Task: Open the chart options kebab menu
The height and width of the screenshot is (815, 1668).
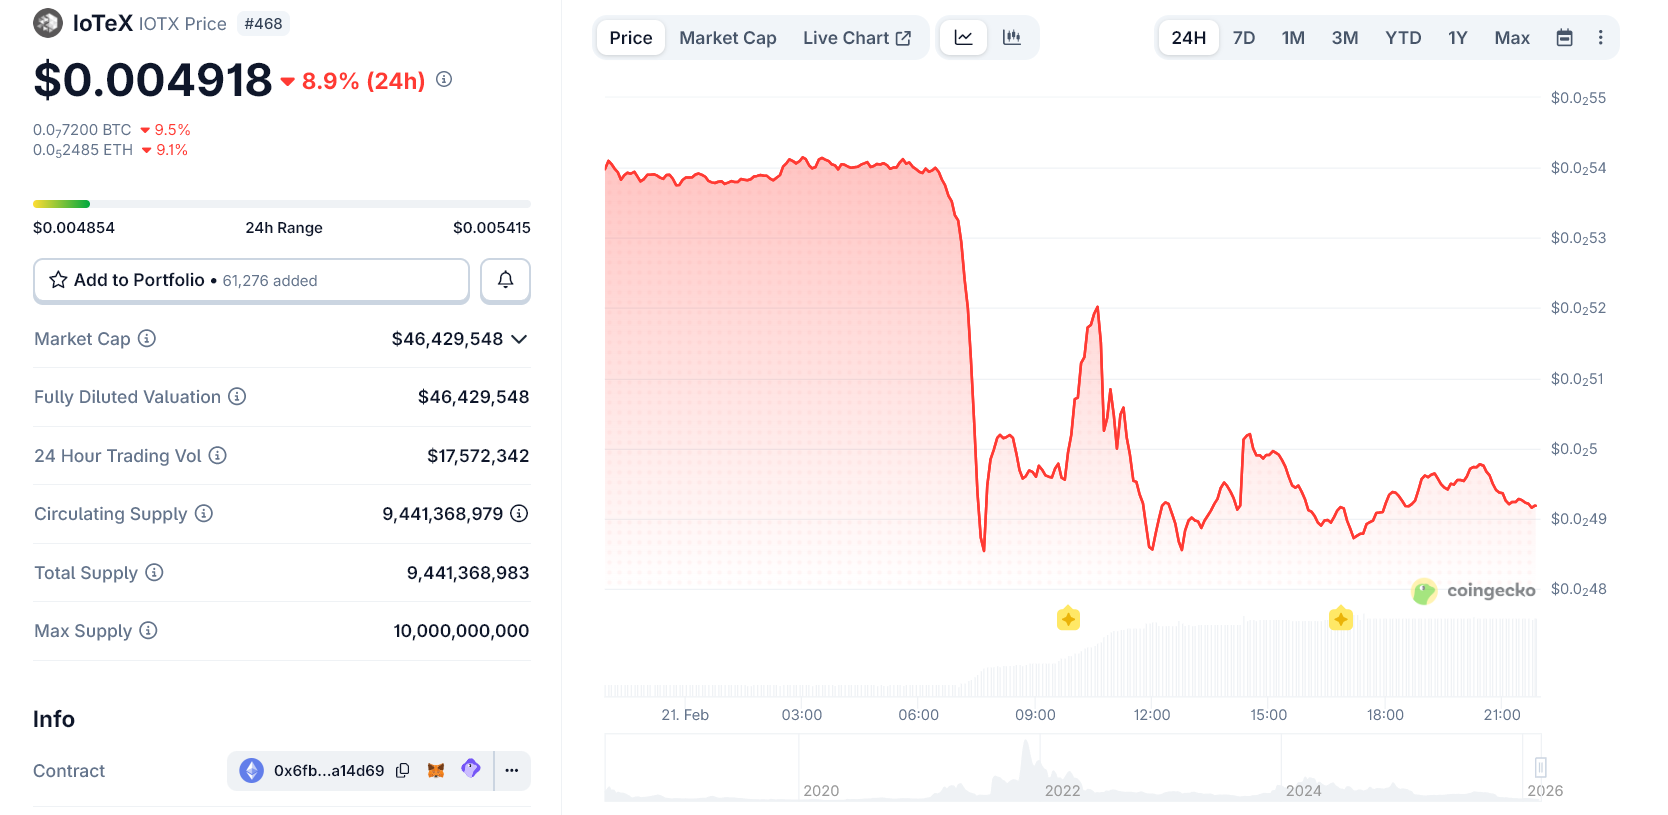Action: tap(1600, 38)
